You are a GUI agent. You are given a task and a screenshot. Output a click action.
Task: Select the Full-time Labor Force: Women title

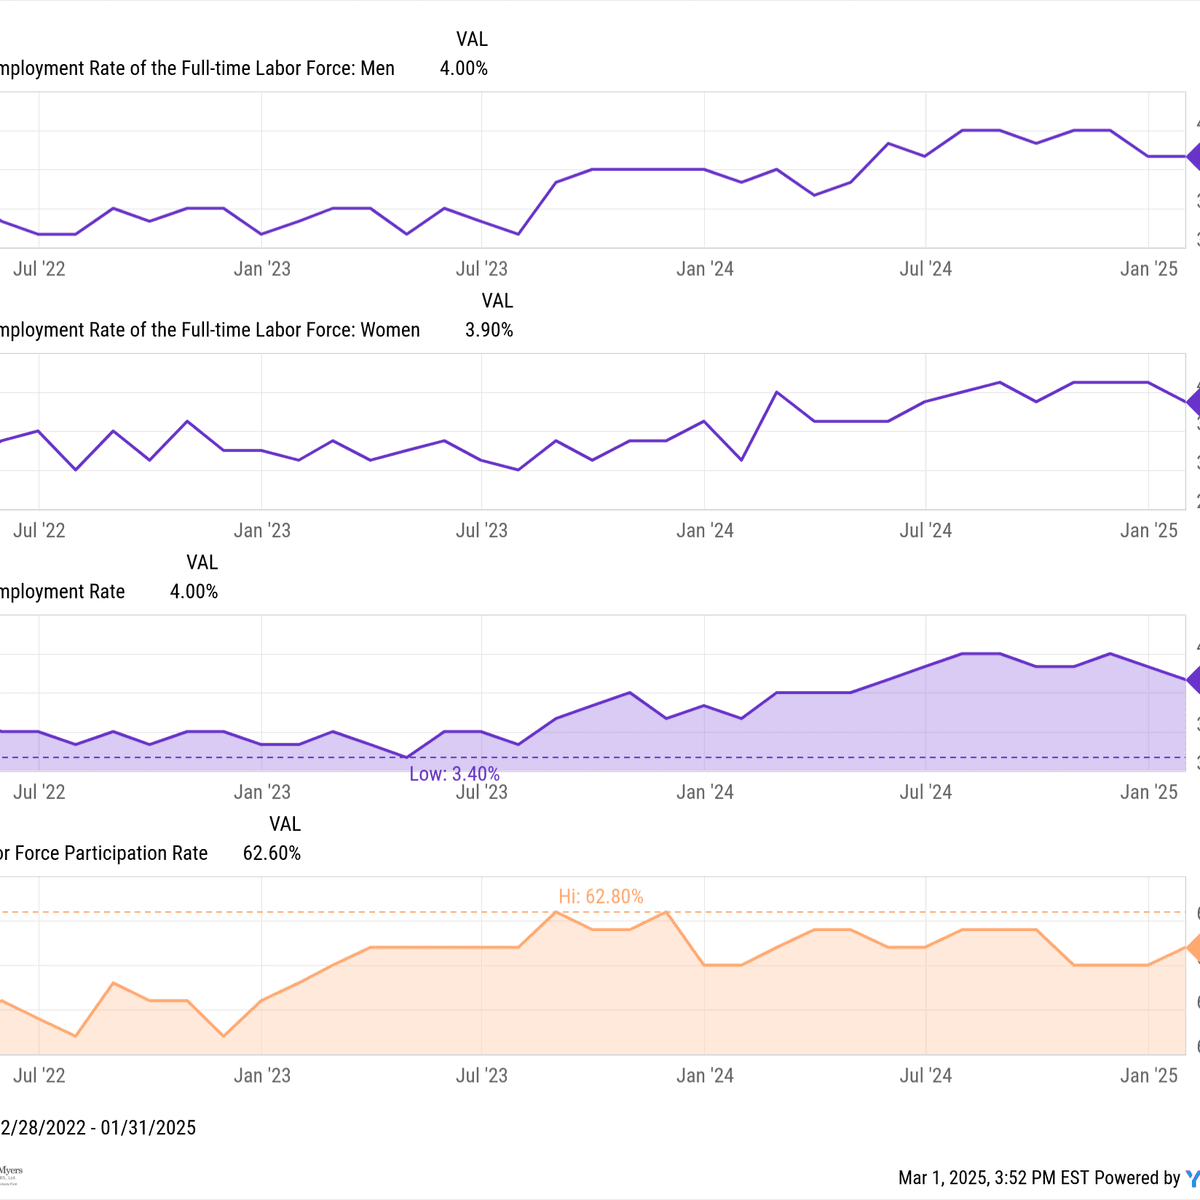(x=208, y=330)
